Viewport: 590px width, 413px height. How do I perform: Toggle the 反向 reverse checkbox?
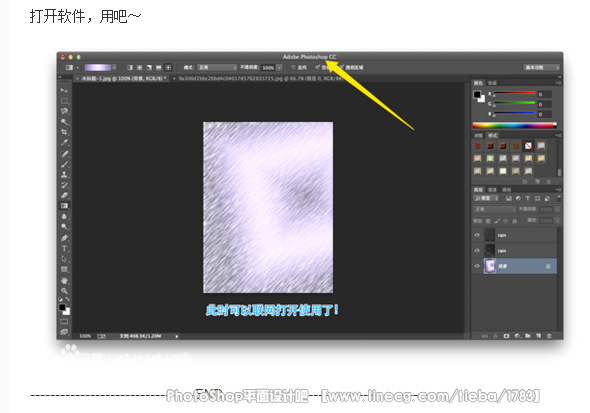294,67
